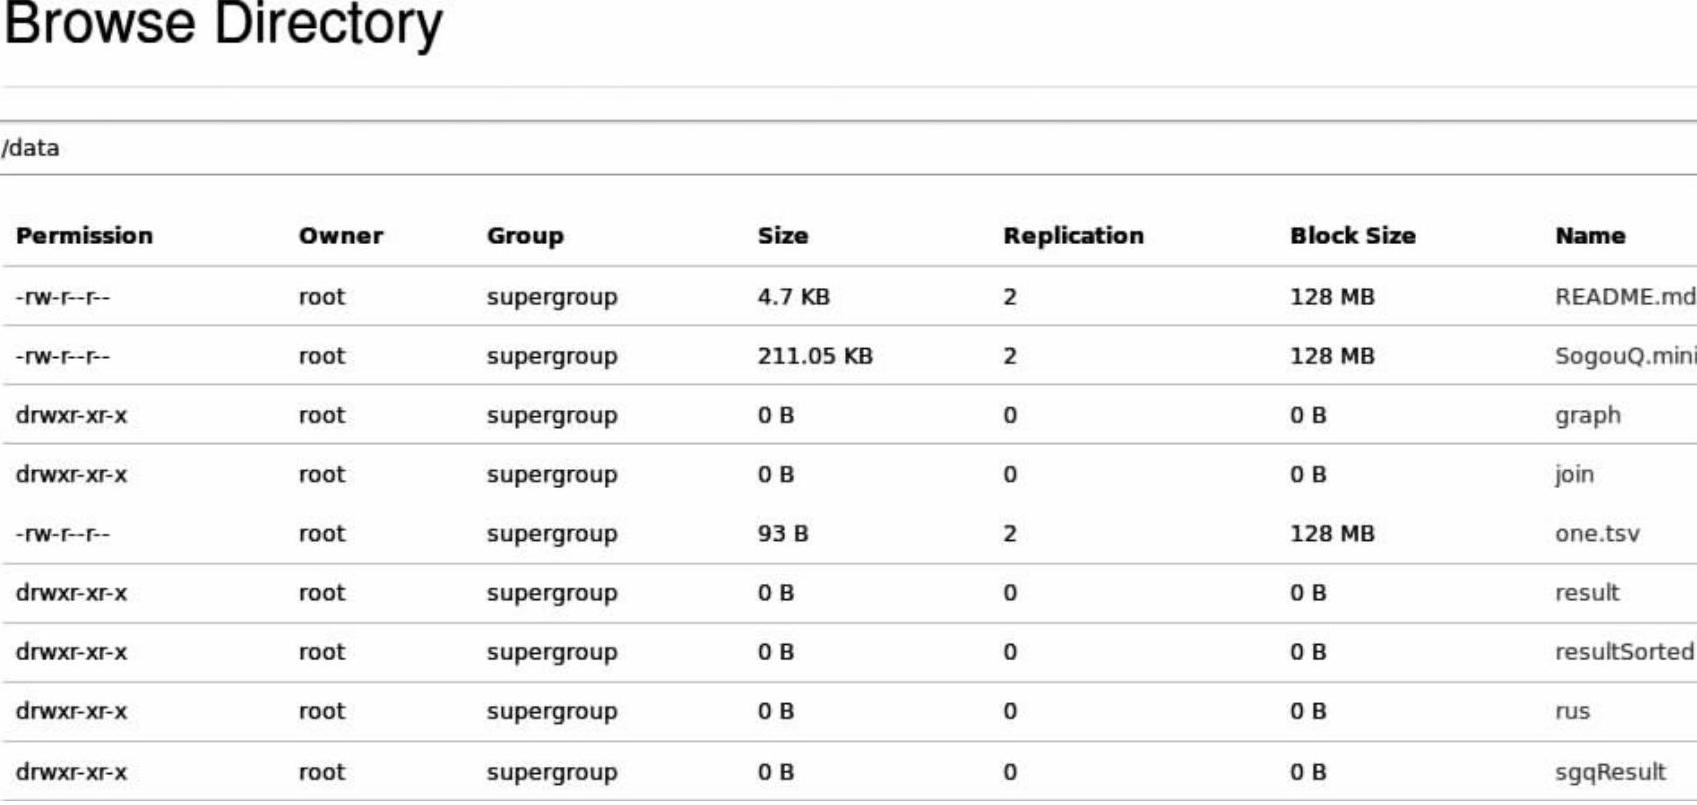Viewport: 1697px width, 805px height.
Task: Open the one.tsv file link
Action: coord(1597,533)
